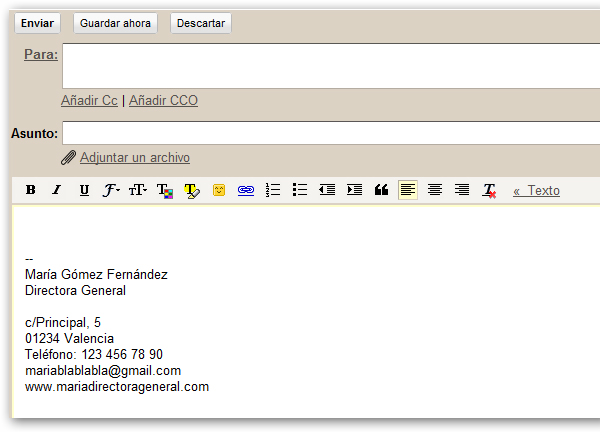Increase indent of the text
The height and width of the screenshot is (432, 600).
[x=354, y=190]
